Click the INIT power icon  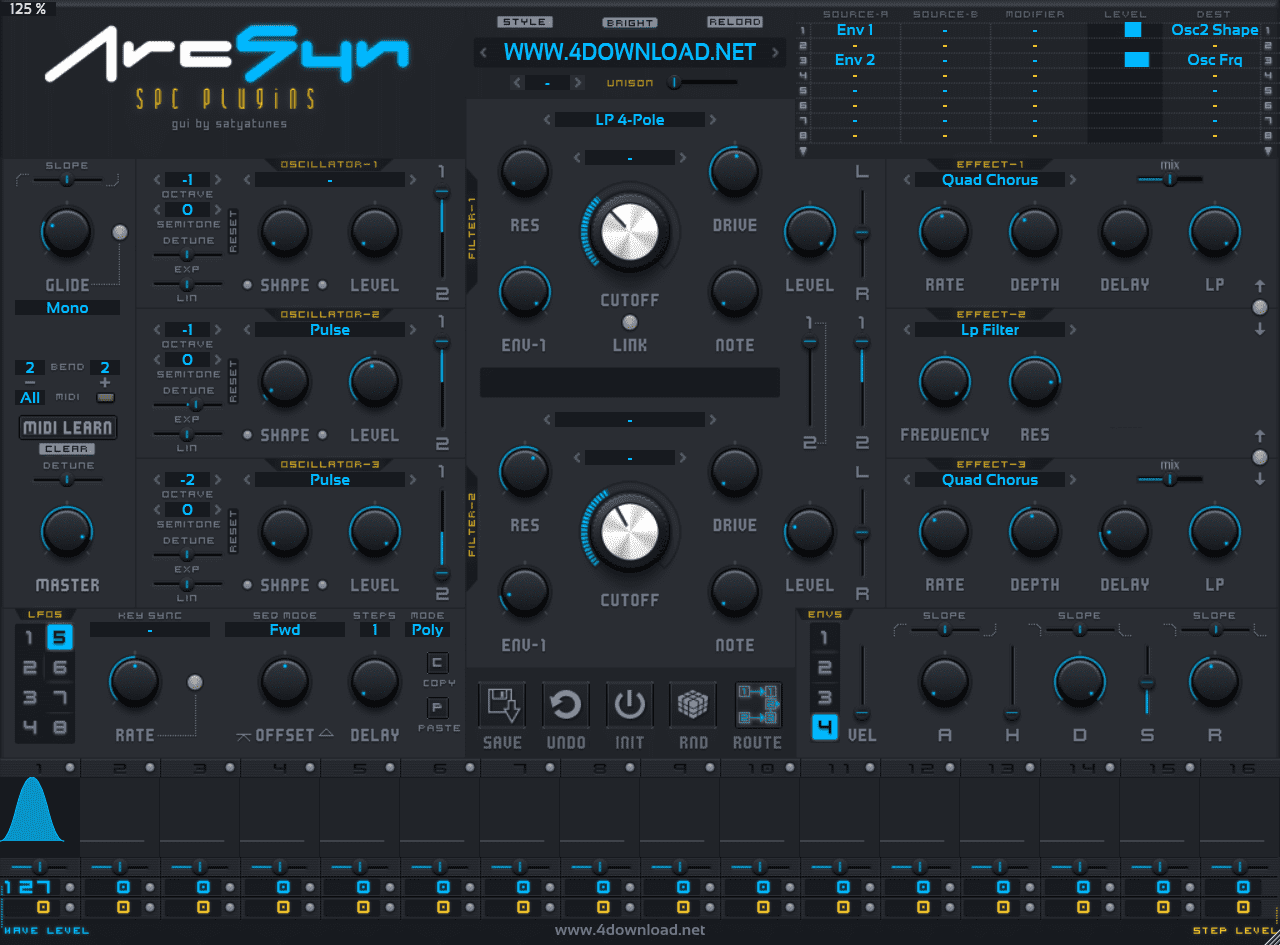[x=629, y=706]
